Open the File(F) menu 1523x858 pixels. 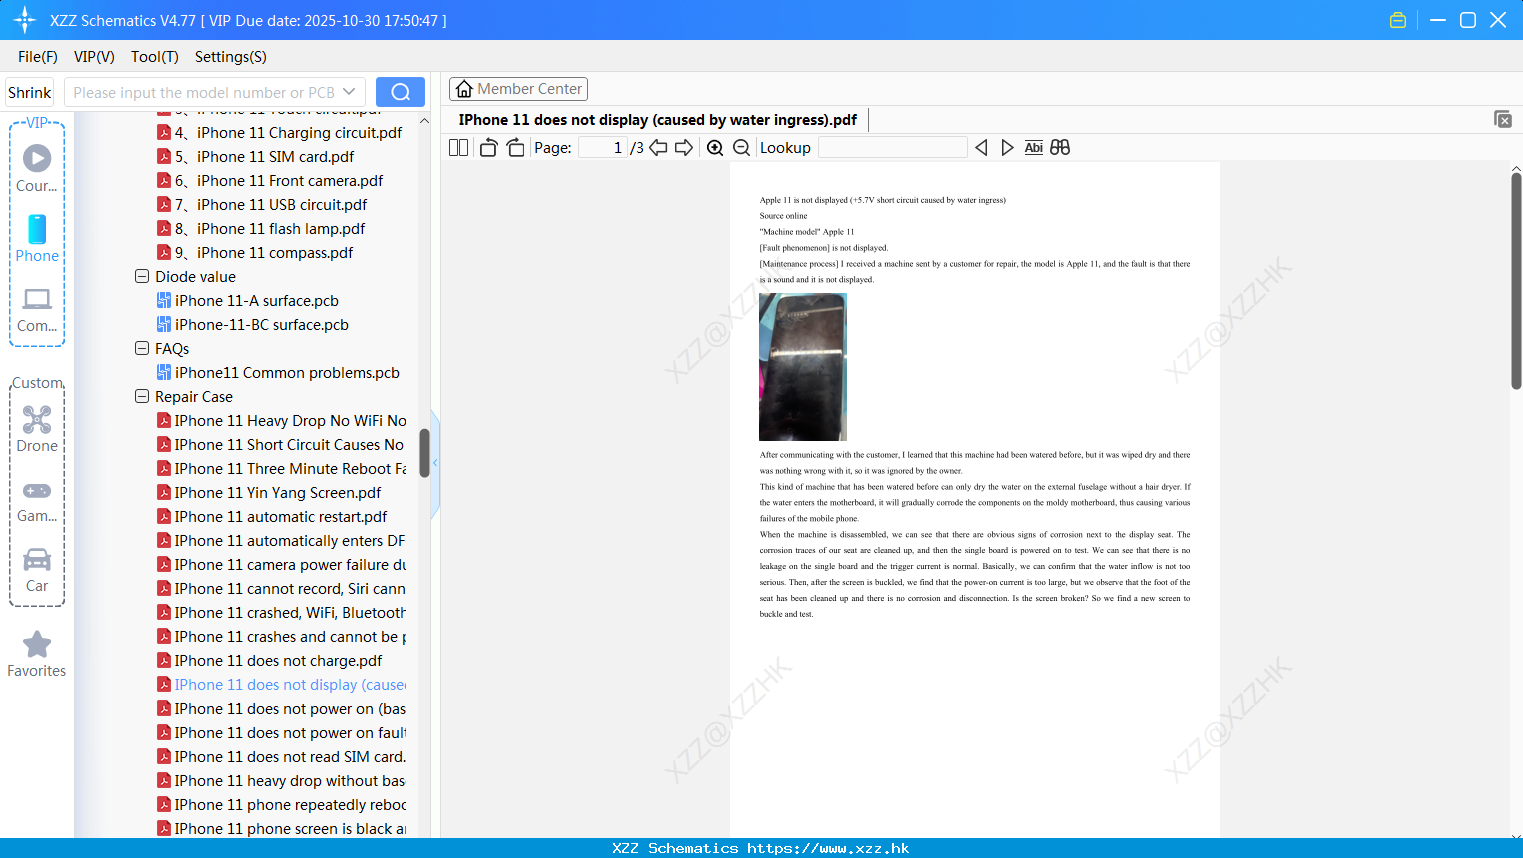[38, 57]
